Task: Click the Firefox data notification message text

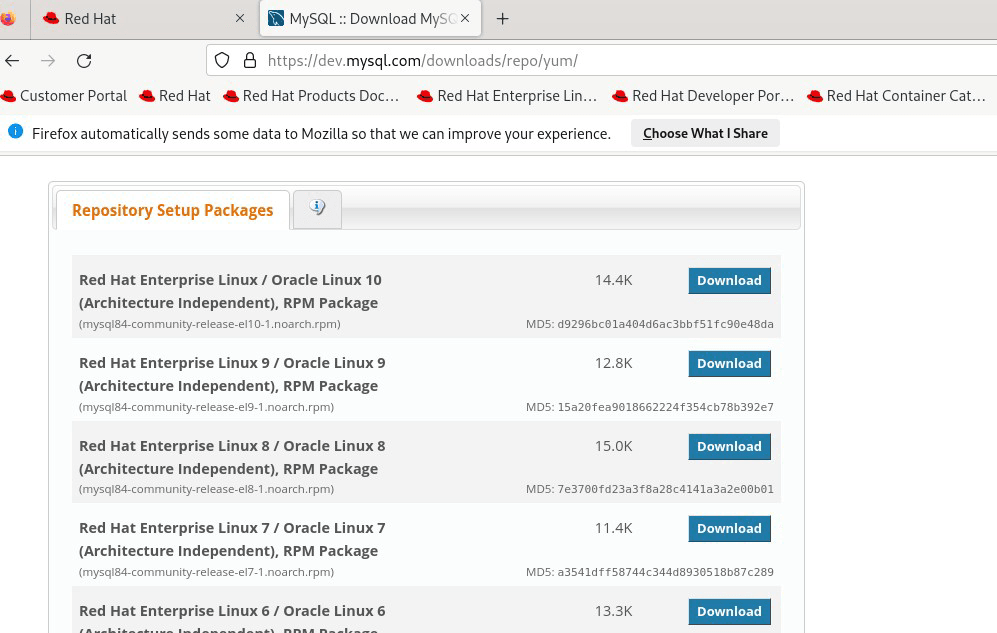Action: pyautogui.click(x=321, y=133)
